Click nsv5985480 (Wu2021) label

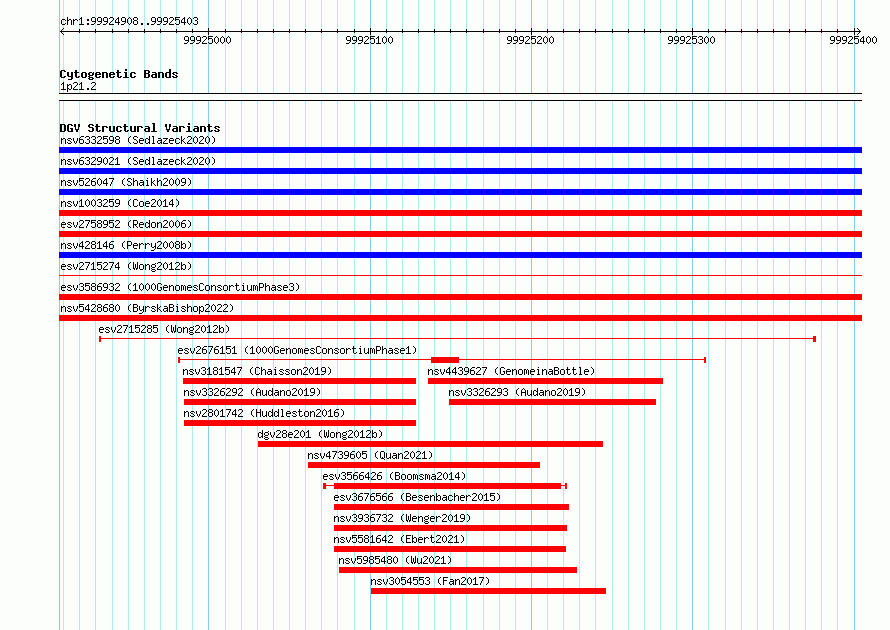coord(395,560)
